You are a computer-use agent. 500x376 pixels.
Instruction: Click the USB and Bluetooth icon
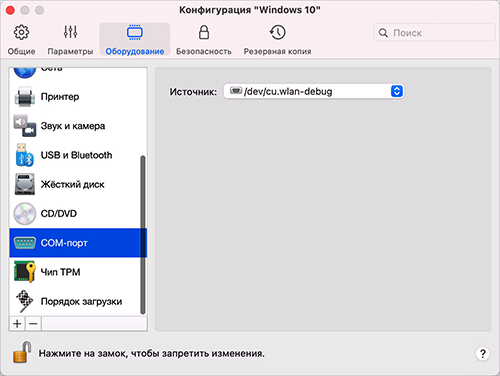pyautogui.click(x=25, y=155)
